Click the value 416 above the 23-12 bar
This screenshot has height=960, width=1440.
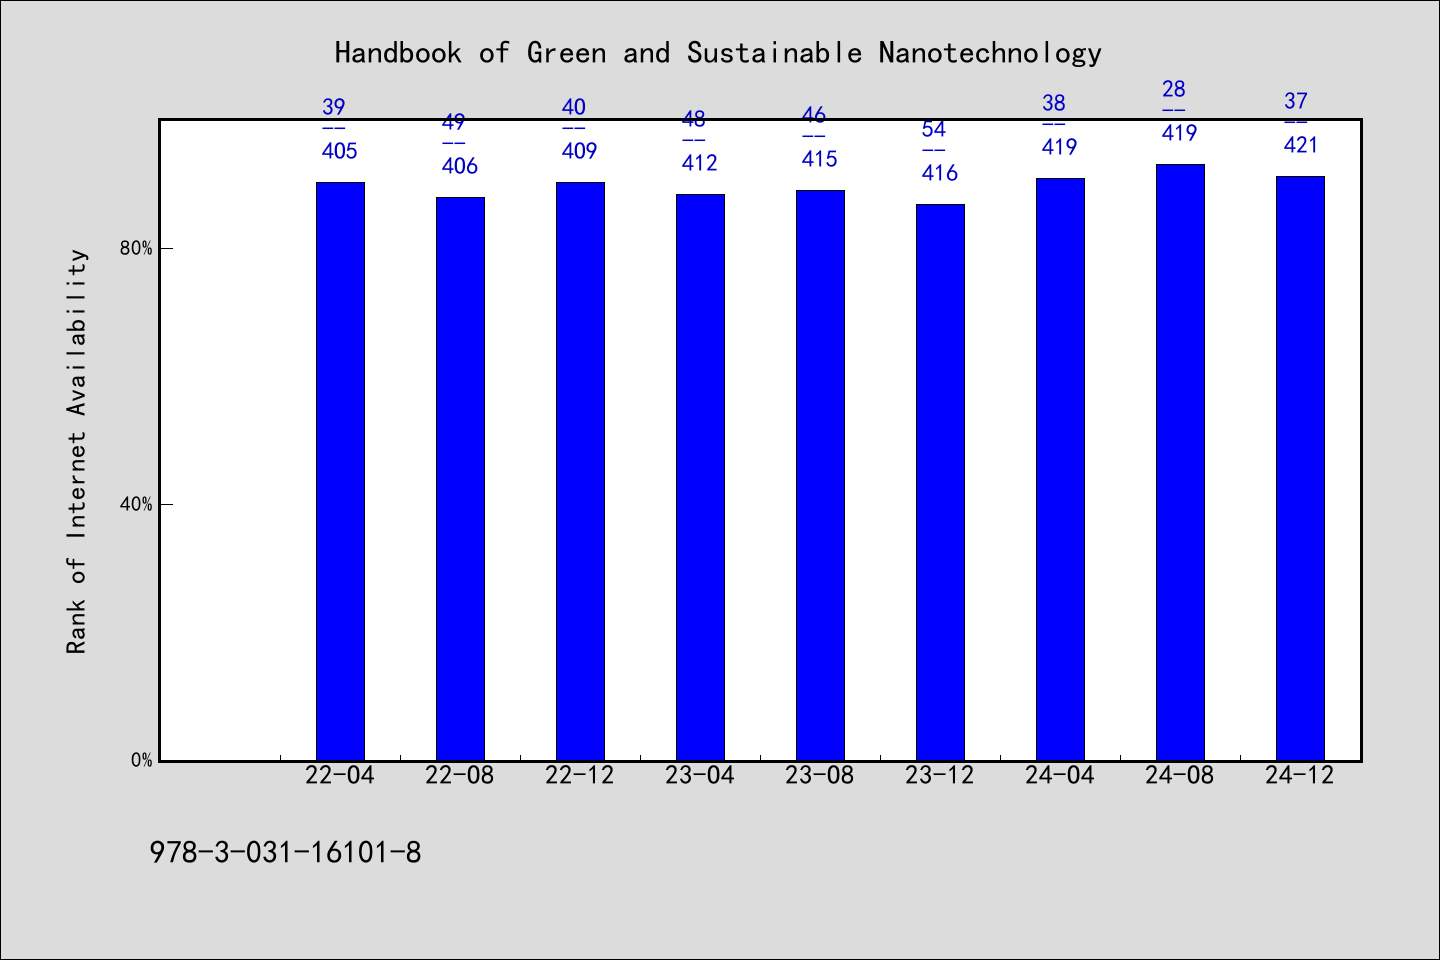pyautogui.click(x=940, y=173)
